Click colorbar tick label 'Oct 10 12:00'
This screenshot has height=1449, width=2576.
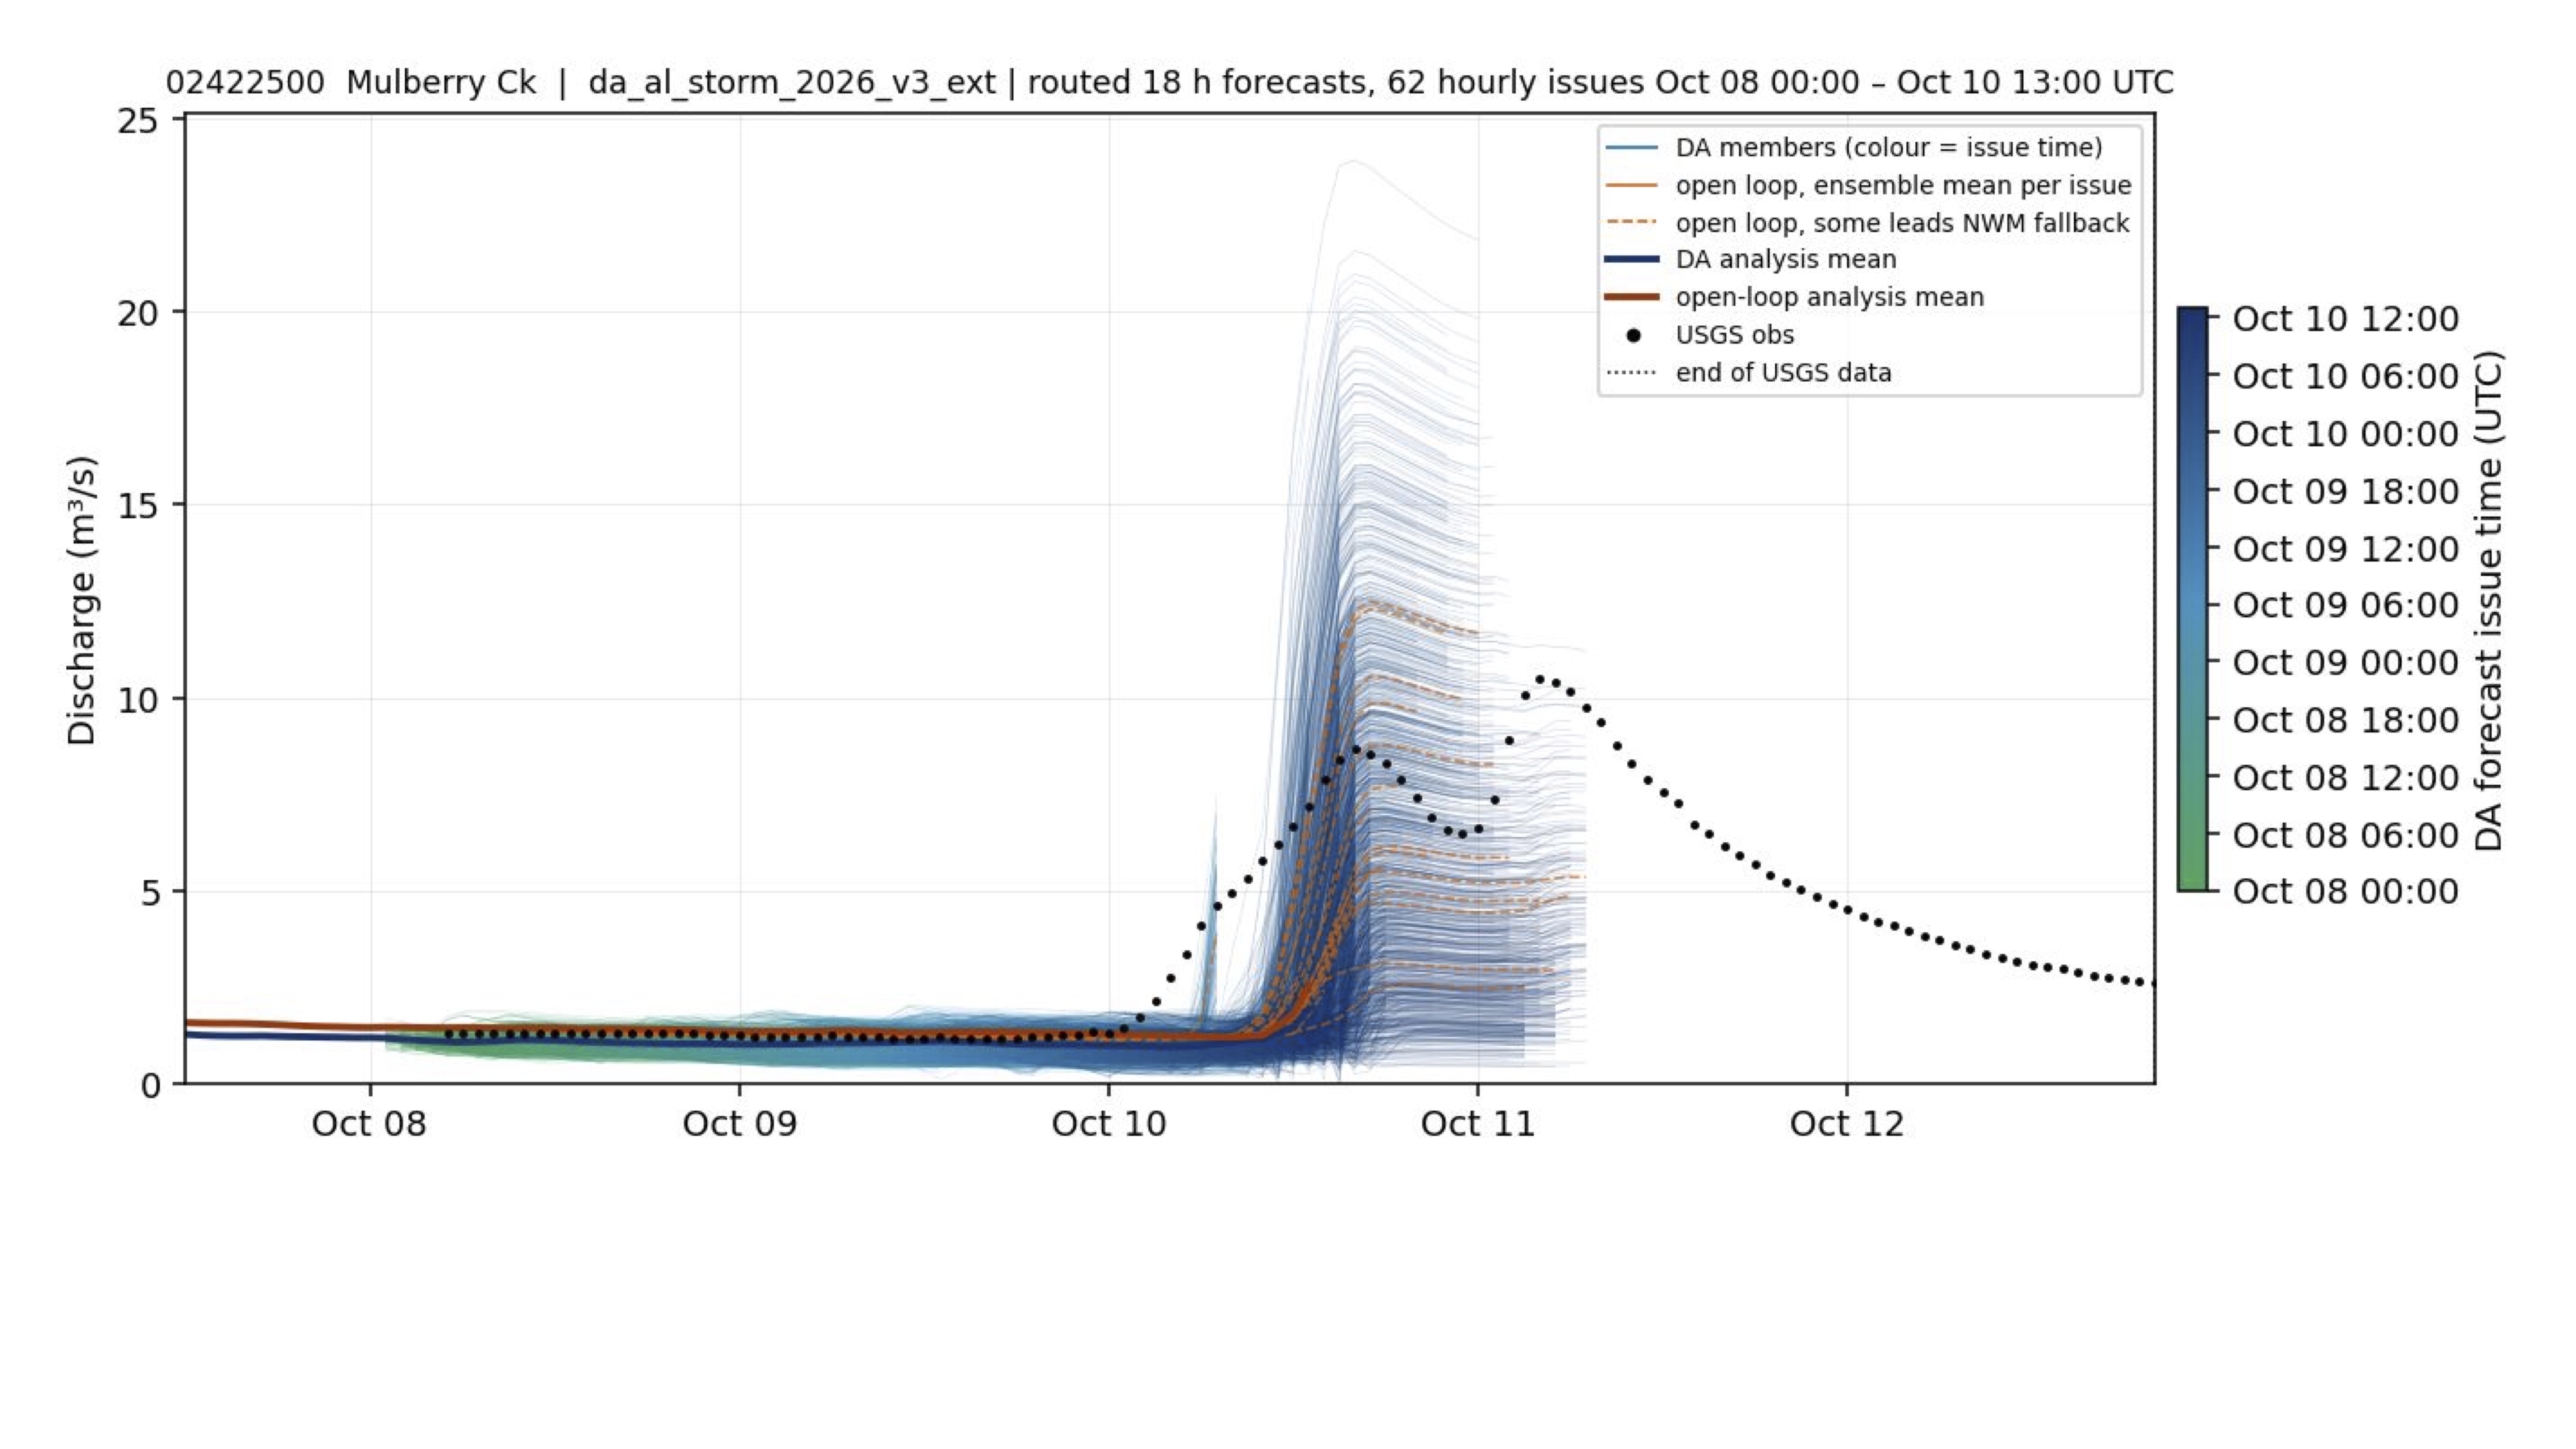click(2345, 319)
